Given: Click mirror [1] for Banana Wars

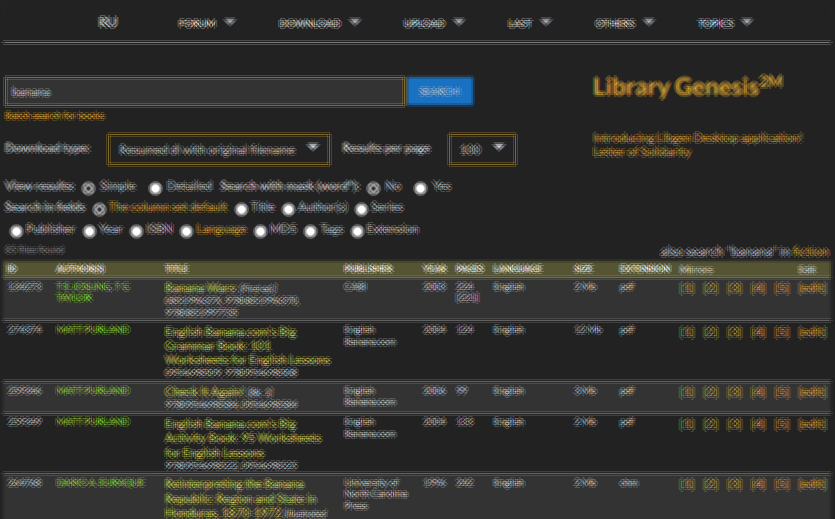Looking at the screenshot, I should tap(686, 289).
